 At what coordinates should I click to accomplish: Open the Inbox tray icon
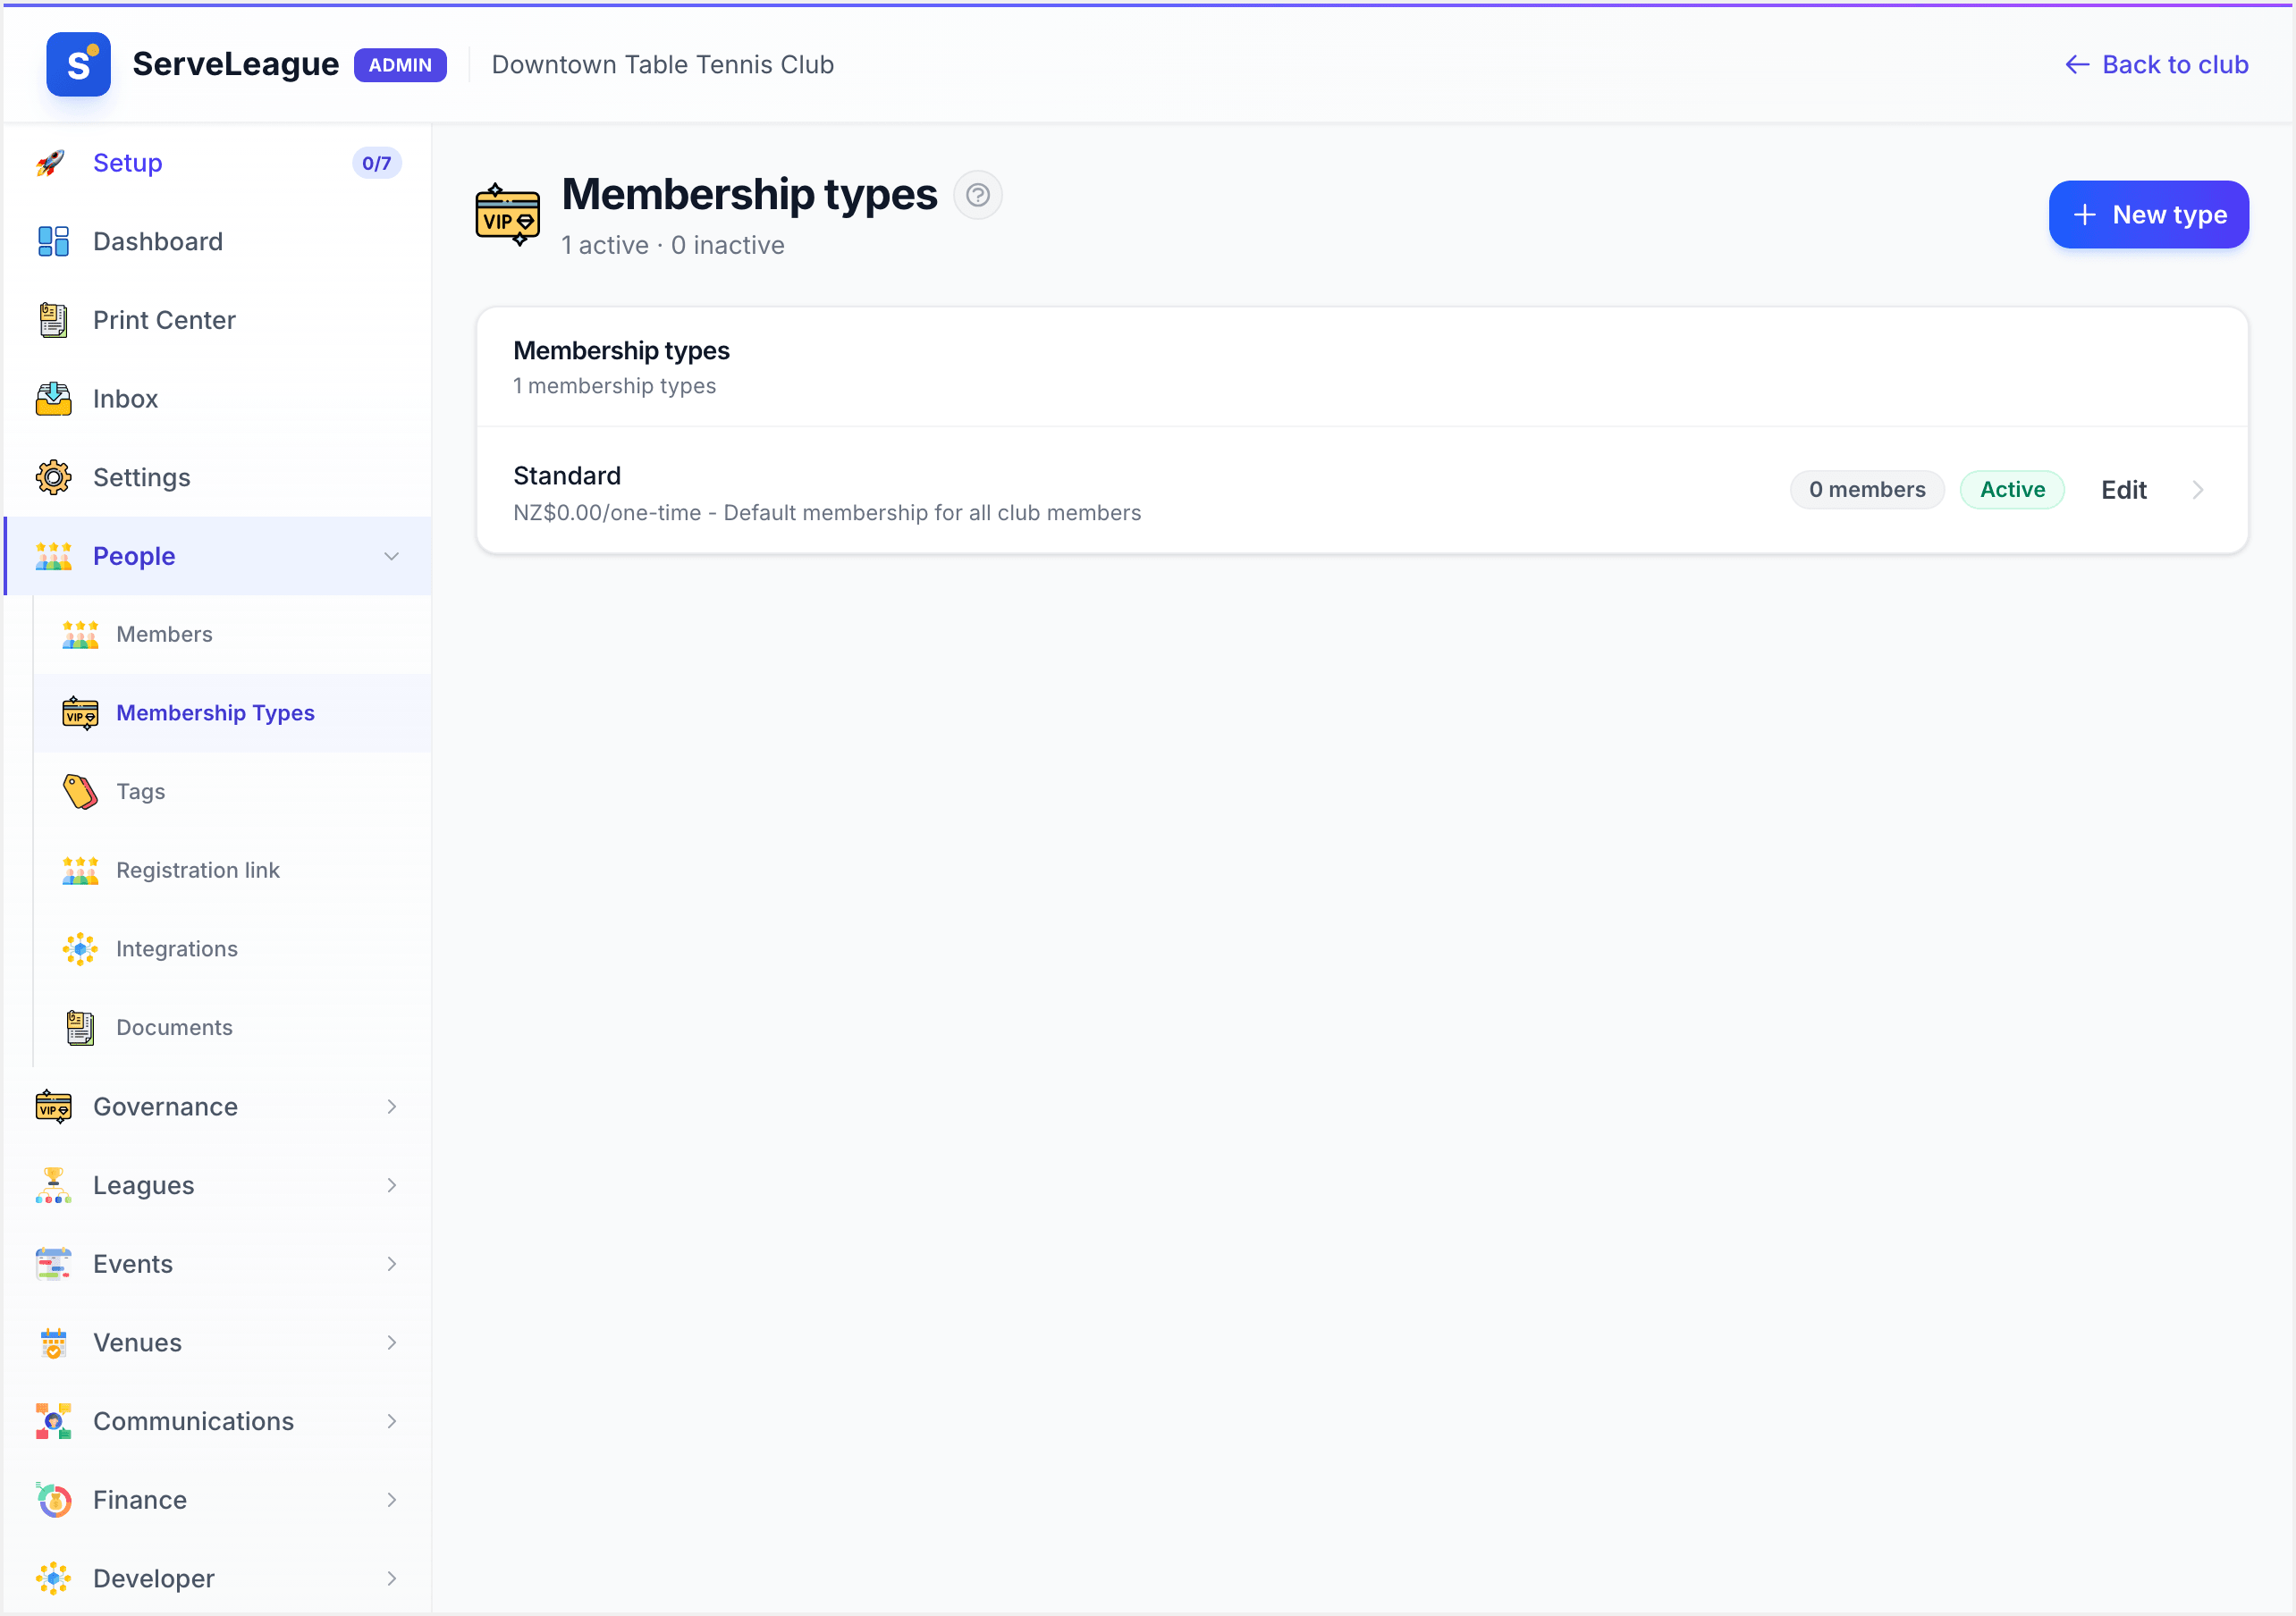point(53,399)
